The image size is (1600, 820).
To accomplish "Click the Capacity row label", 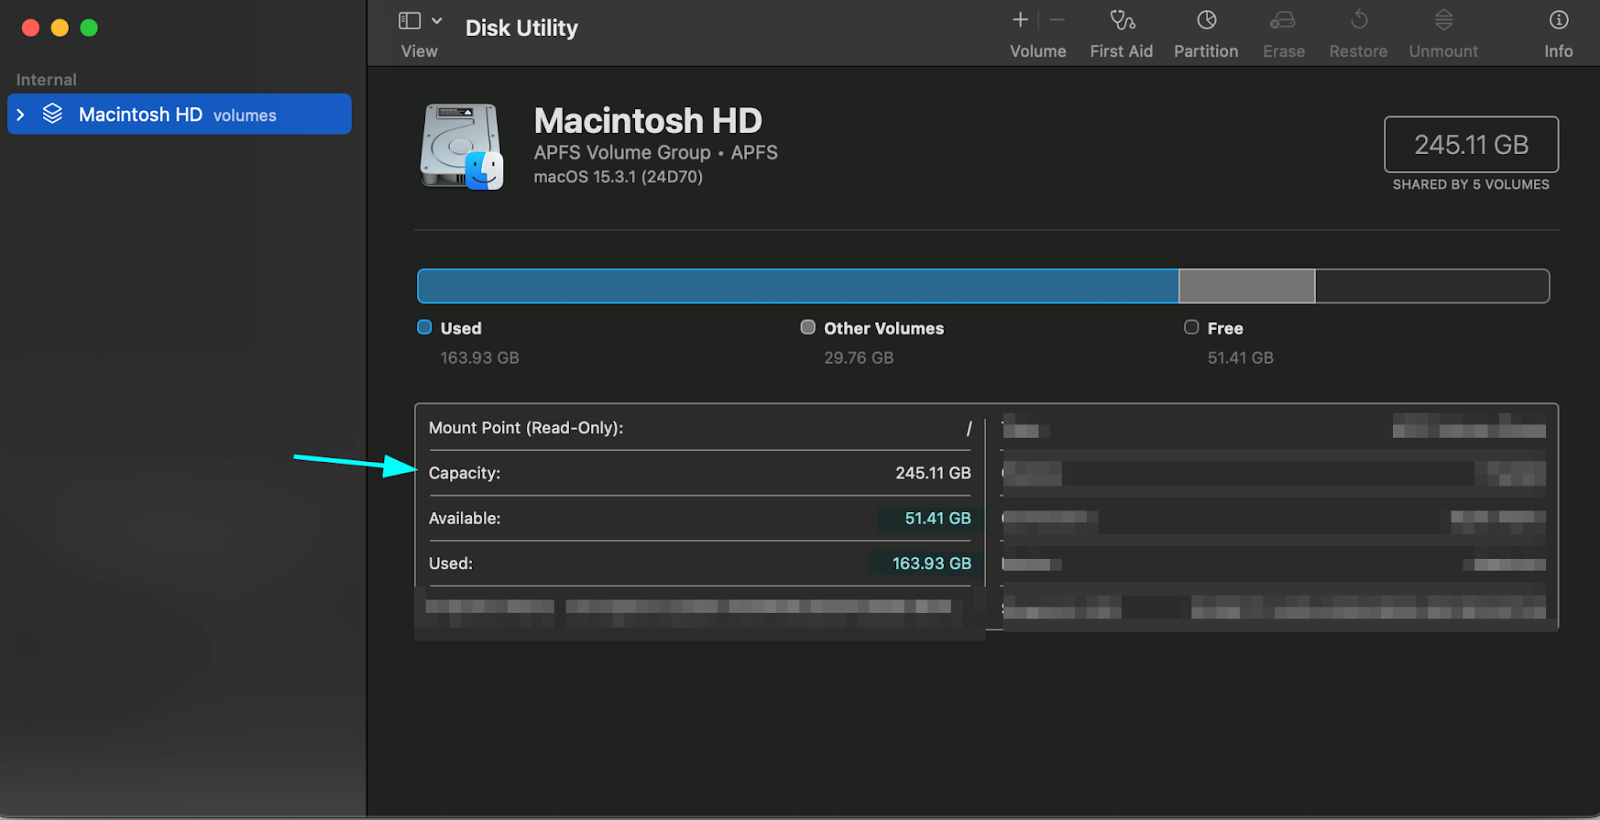I will tap(465, 473).
